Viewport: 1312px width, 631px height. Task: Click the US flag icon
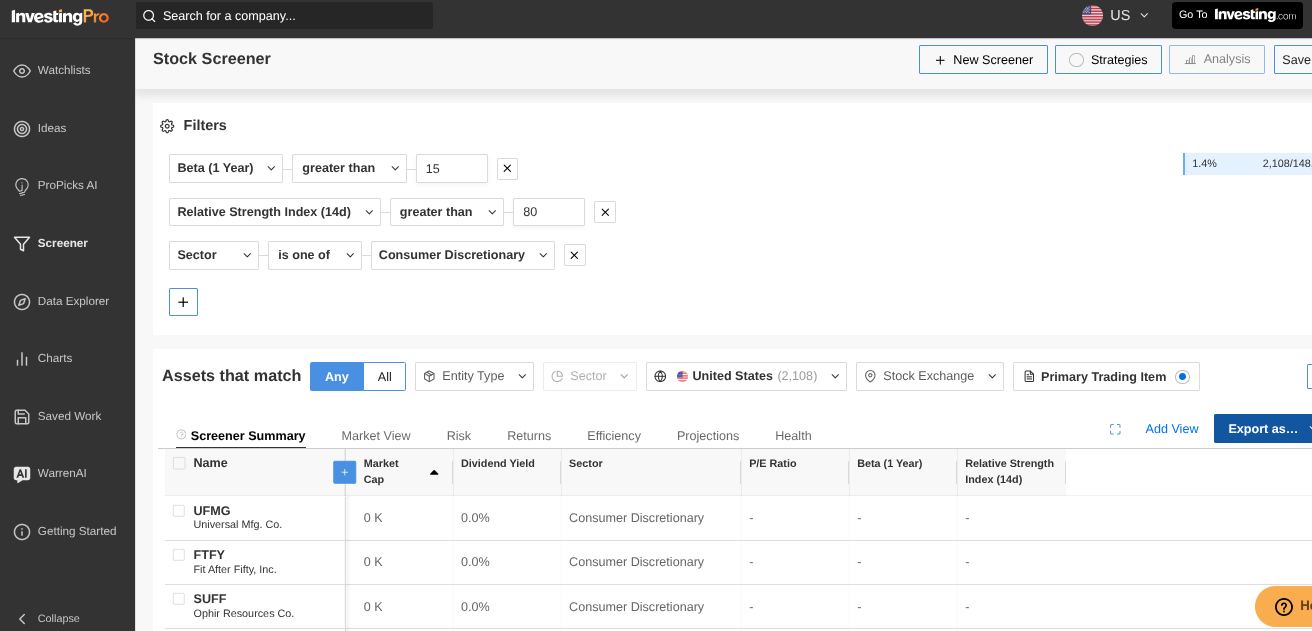tap(1093, 15)
